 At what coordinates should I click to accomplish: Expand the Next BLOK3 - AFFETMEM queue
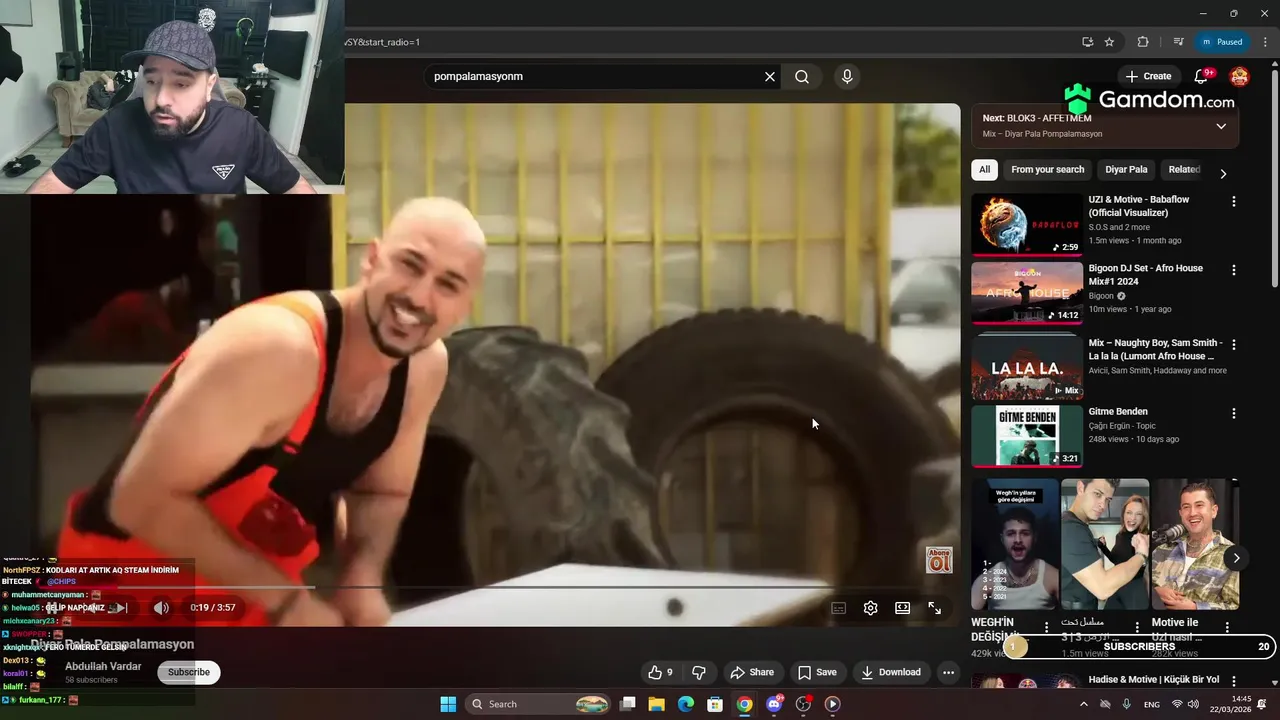[x=1221, y=126]
